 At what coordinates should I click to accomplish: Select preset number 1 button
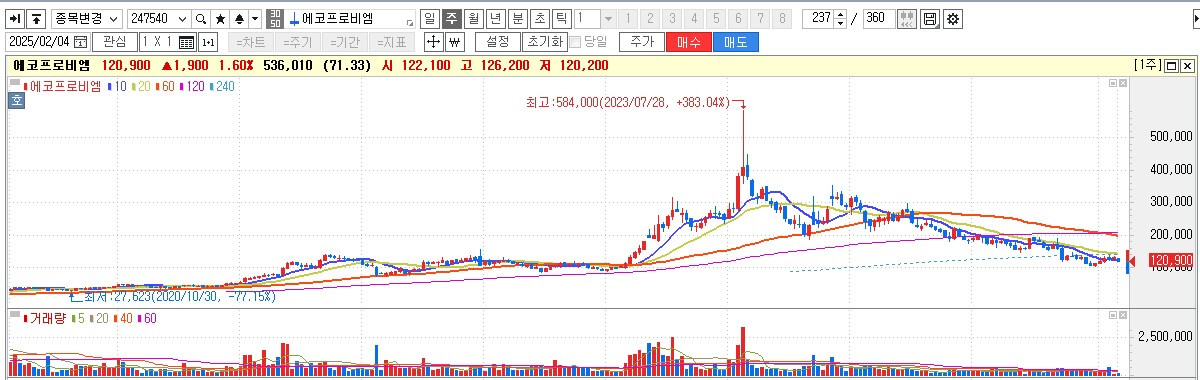pos(629,19)
